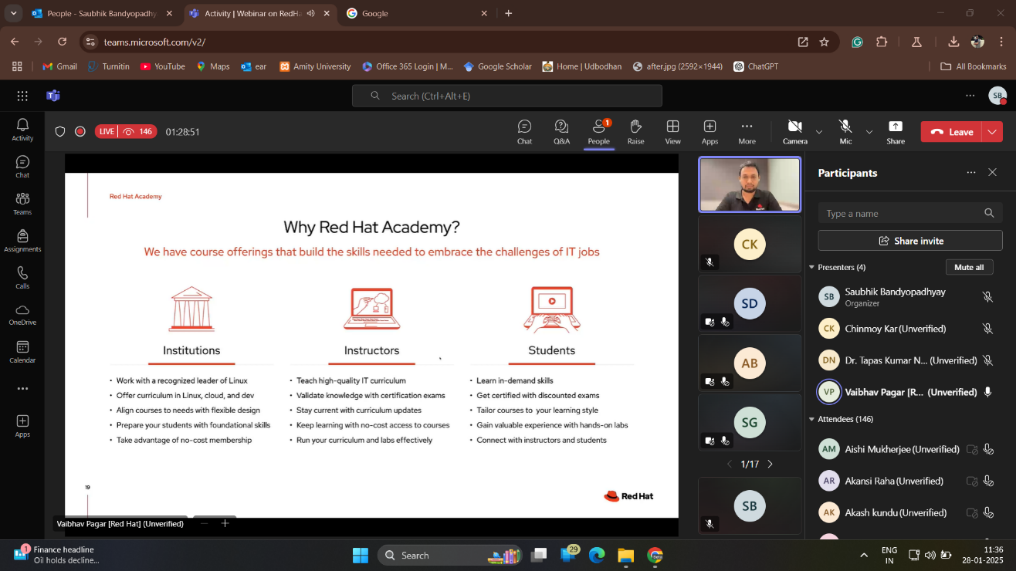Switch to People - Saubhik browser tab
Viewport: 1016px width, 571px height.
(x=102, y=13)
